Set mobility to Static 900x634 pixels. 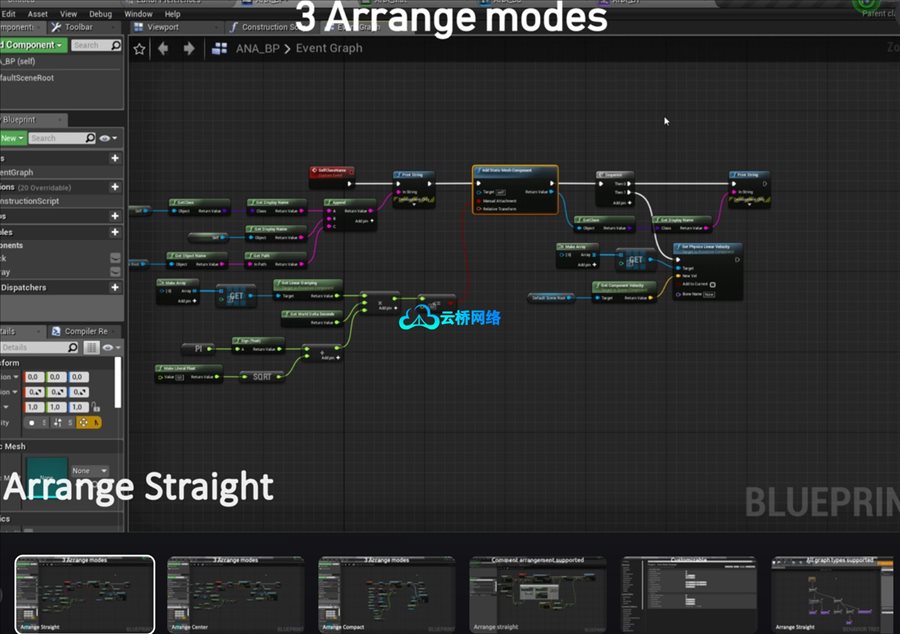pyautogui.click(x=36, y=422)
